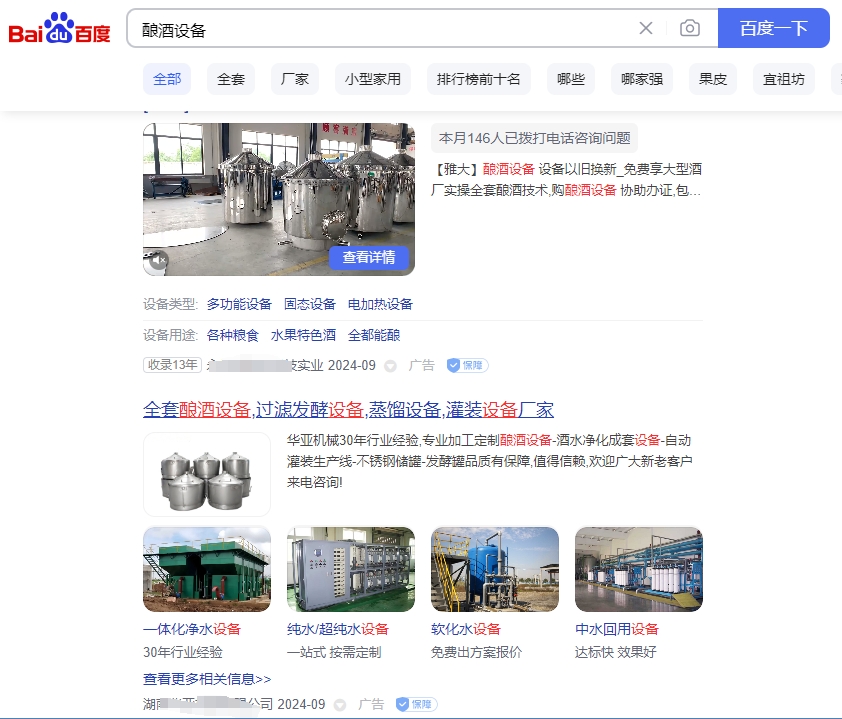
Task: Click the 华亚机械30年行业经验 description text
Action: pyautogui.click(x=489, y=461)
